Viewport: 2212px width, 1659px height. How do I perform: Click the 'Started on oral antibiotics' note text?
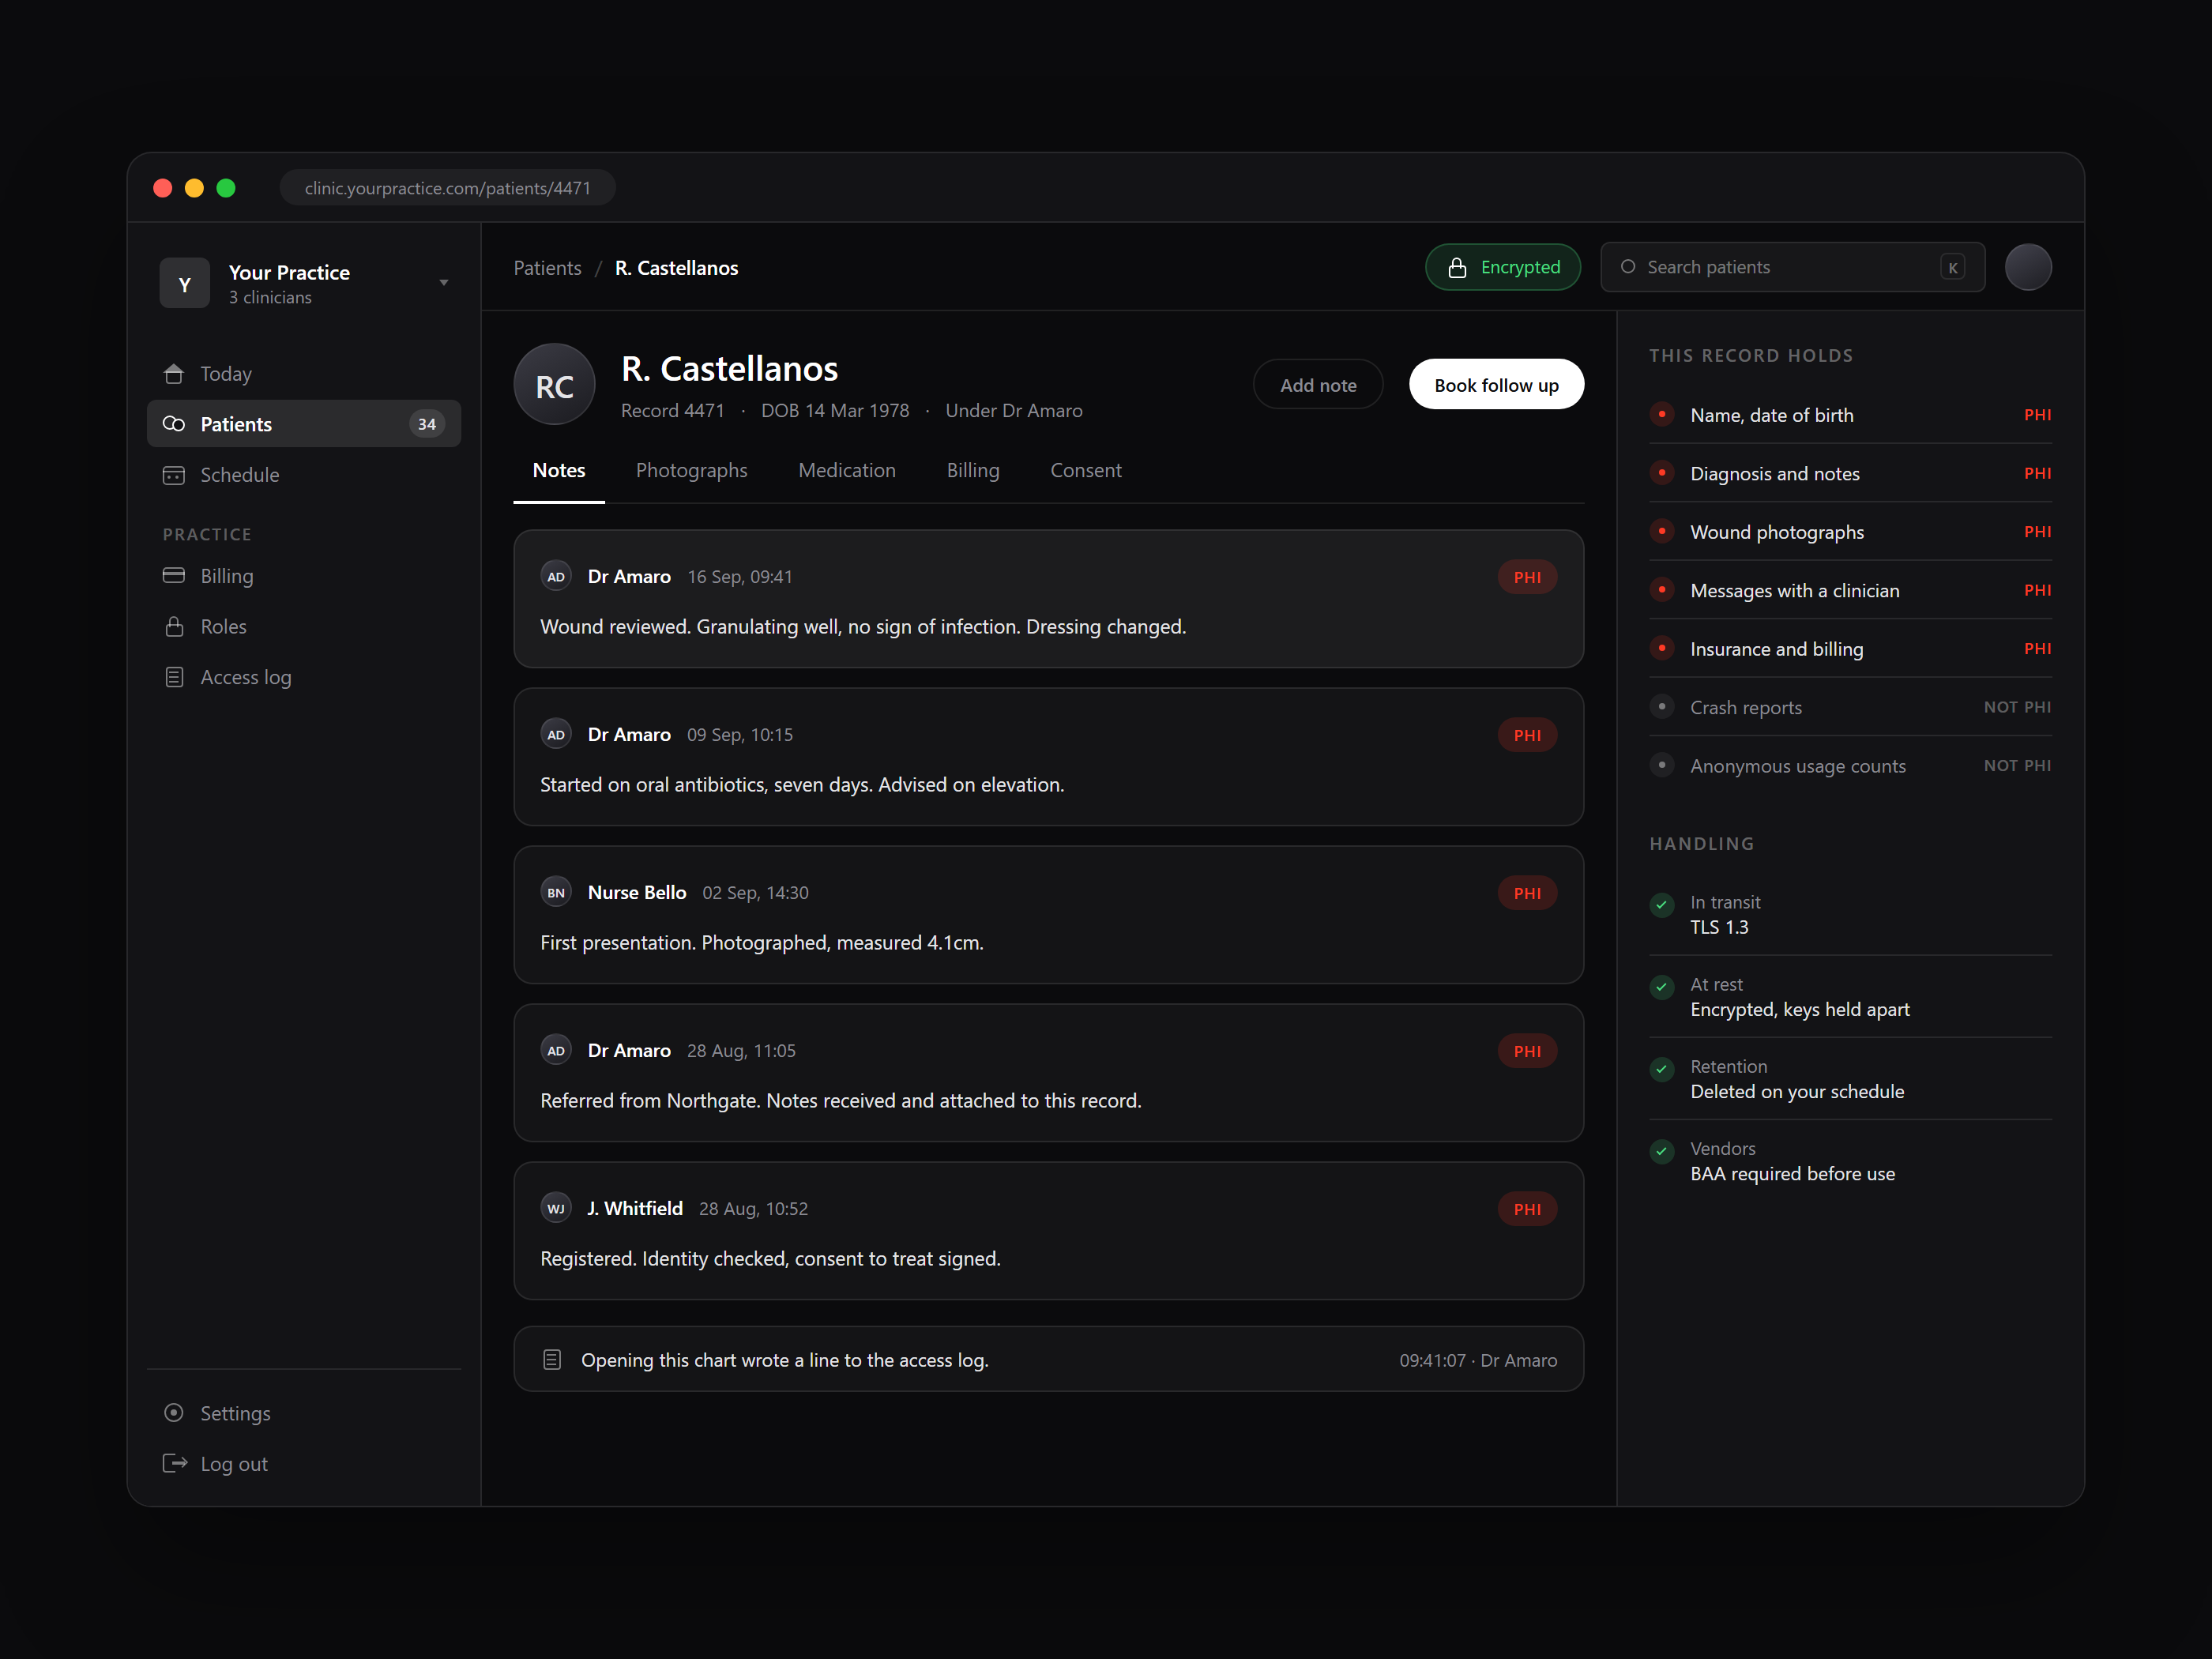point(802,785)
